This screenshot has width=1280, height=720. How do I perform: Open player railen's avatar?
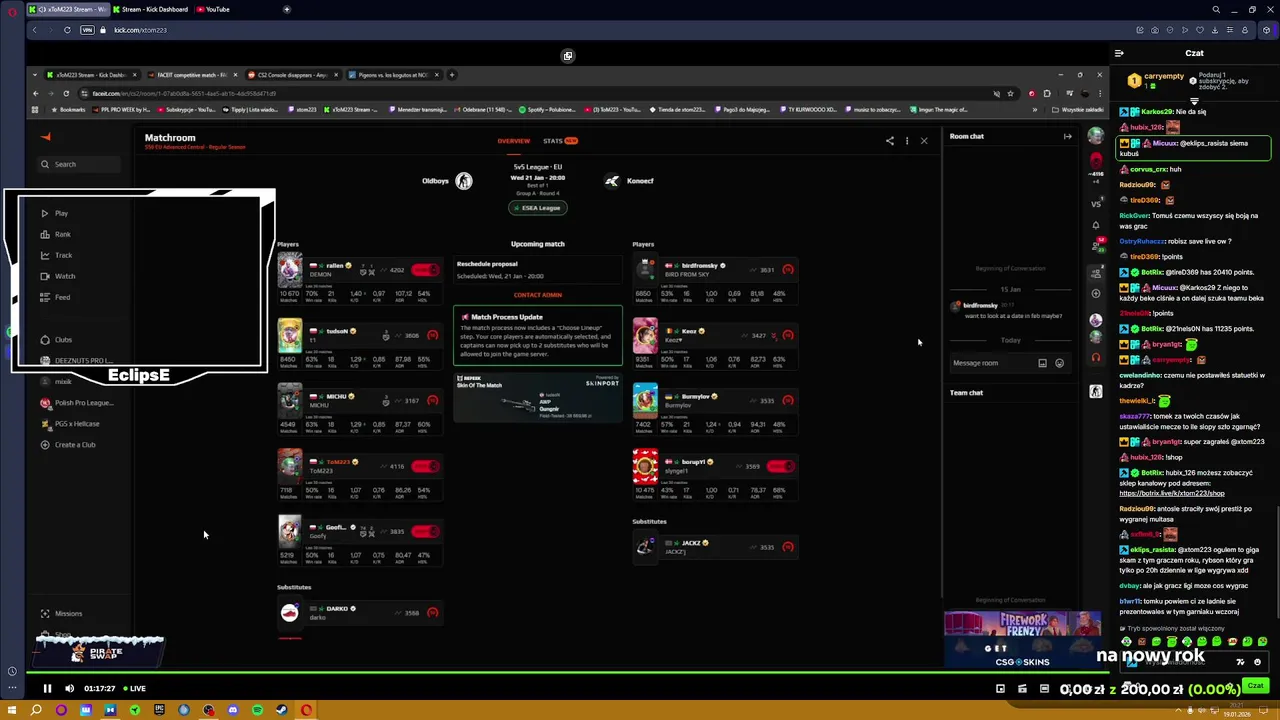click(290, 270)
